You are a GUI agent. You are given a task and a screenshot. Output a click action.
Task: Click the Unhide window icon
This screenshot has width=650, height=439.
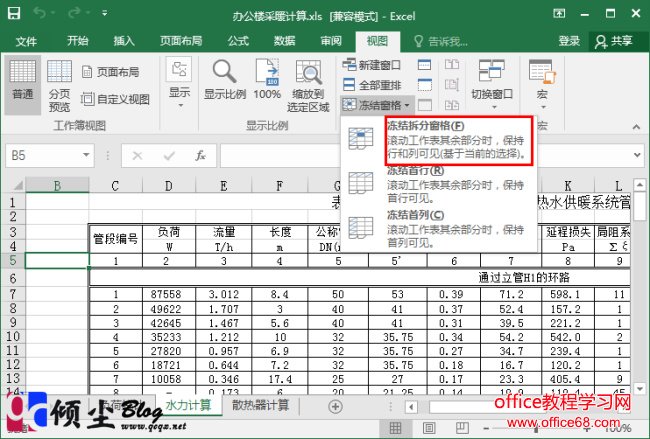(x=424, y=105)
